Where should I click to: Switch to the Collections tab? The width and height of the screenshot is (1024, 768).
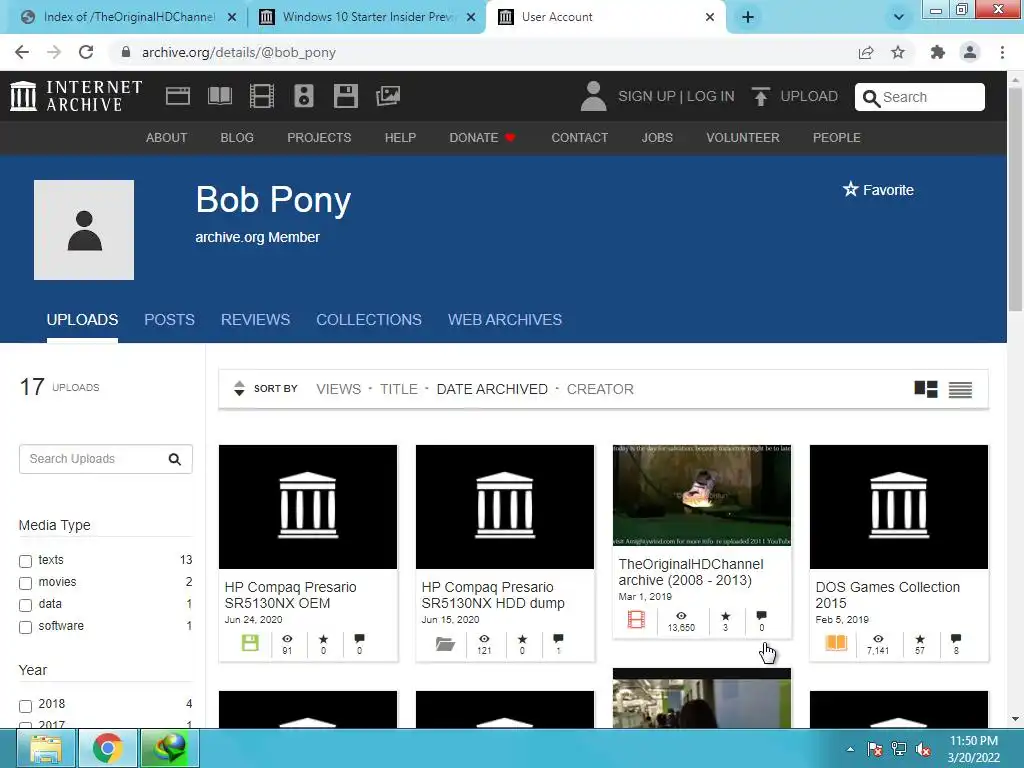tap(369, 319)
